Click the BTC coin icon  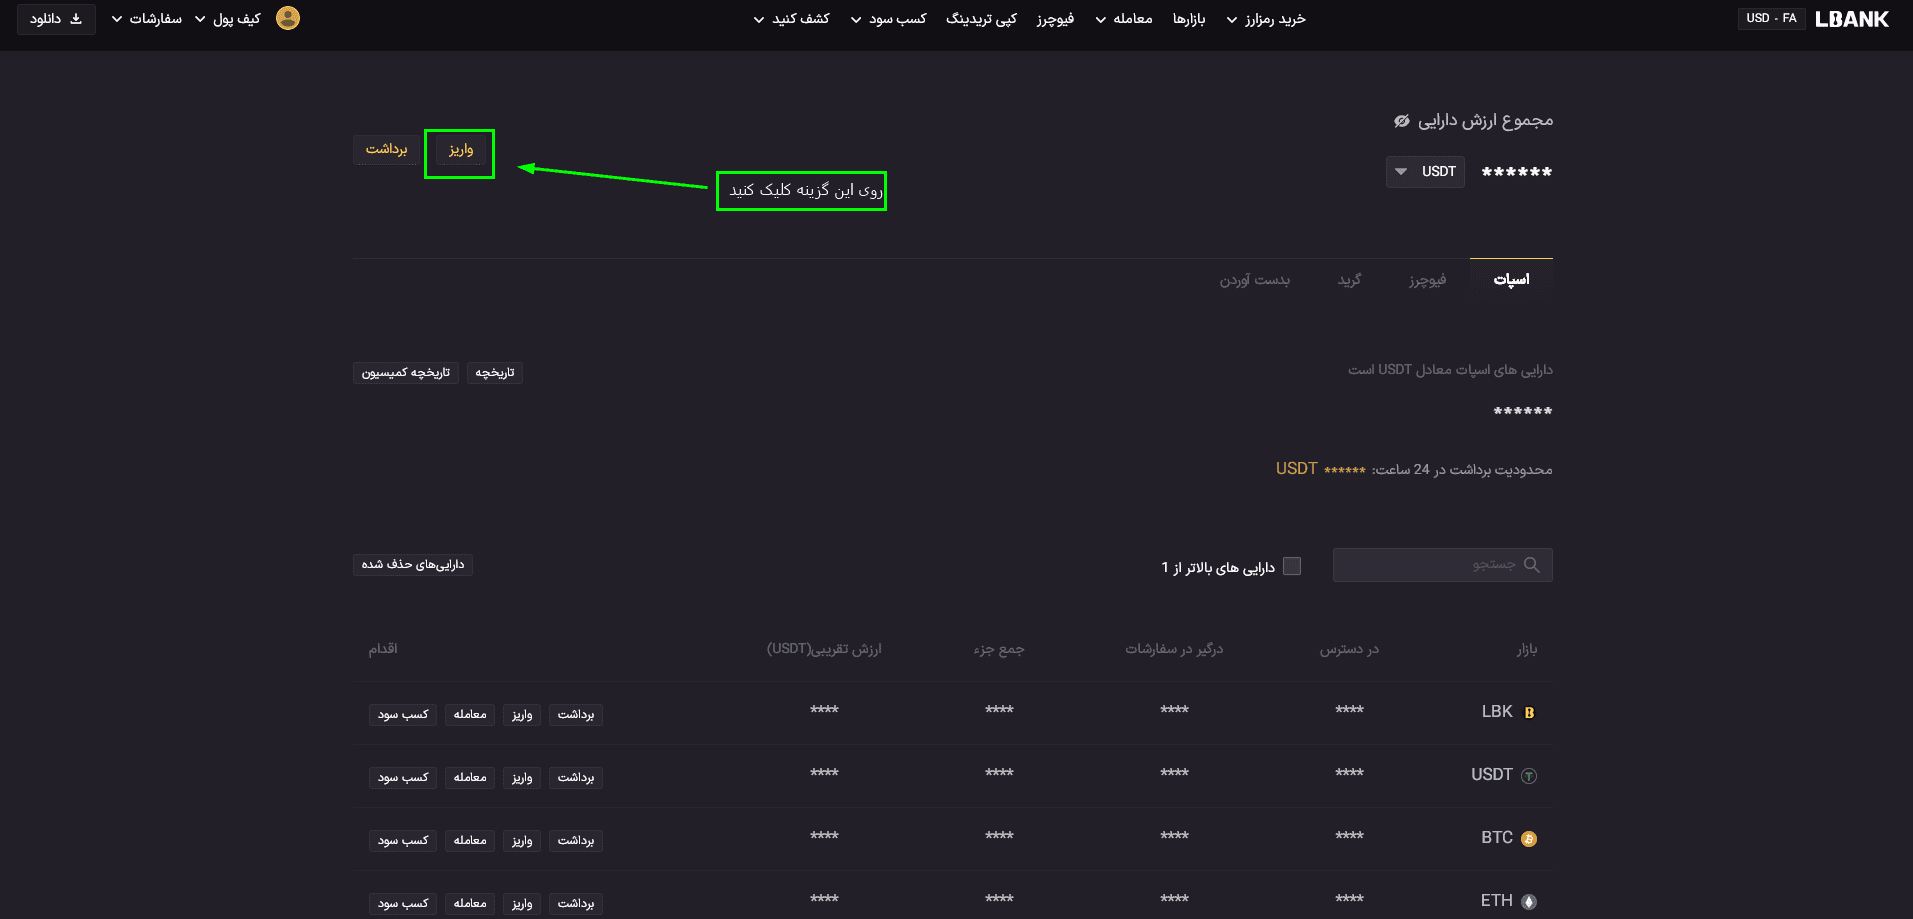coord(1529,838)
